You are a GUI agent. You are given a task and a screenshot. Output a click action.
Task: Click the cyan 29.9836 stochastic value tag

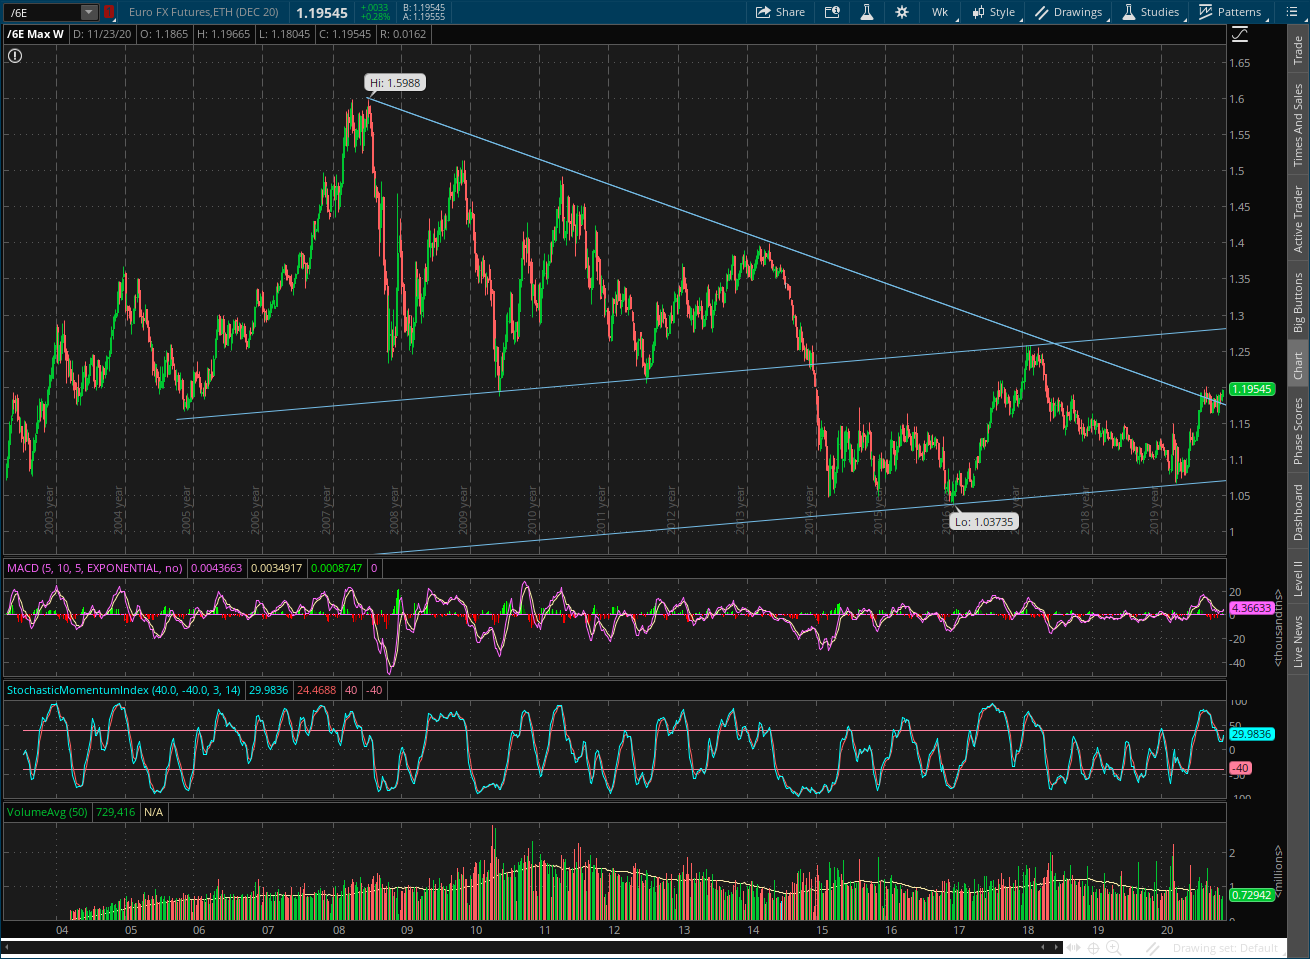1252,734
